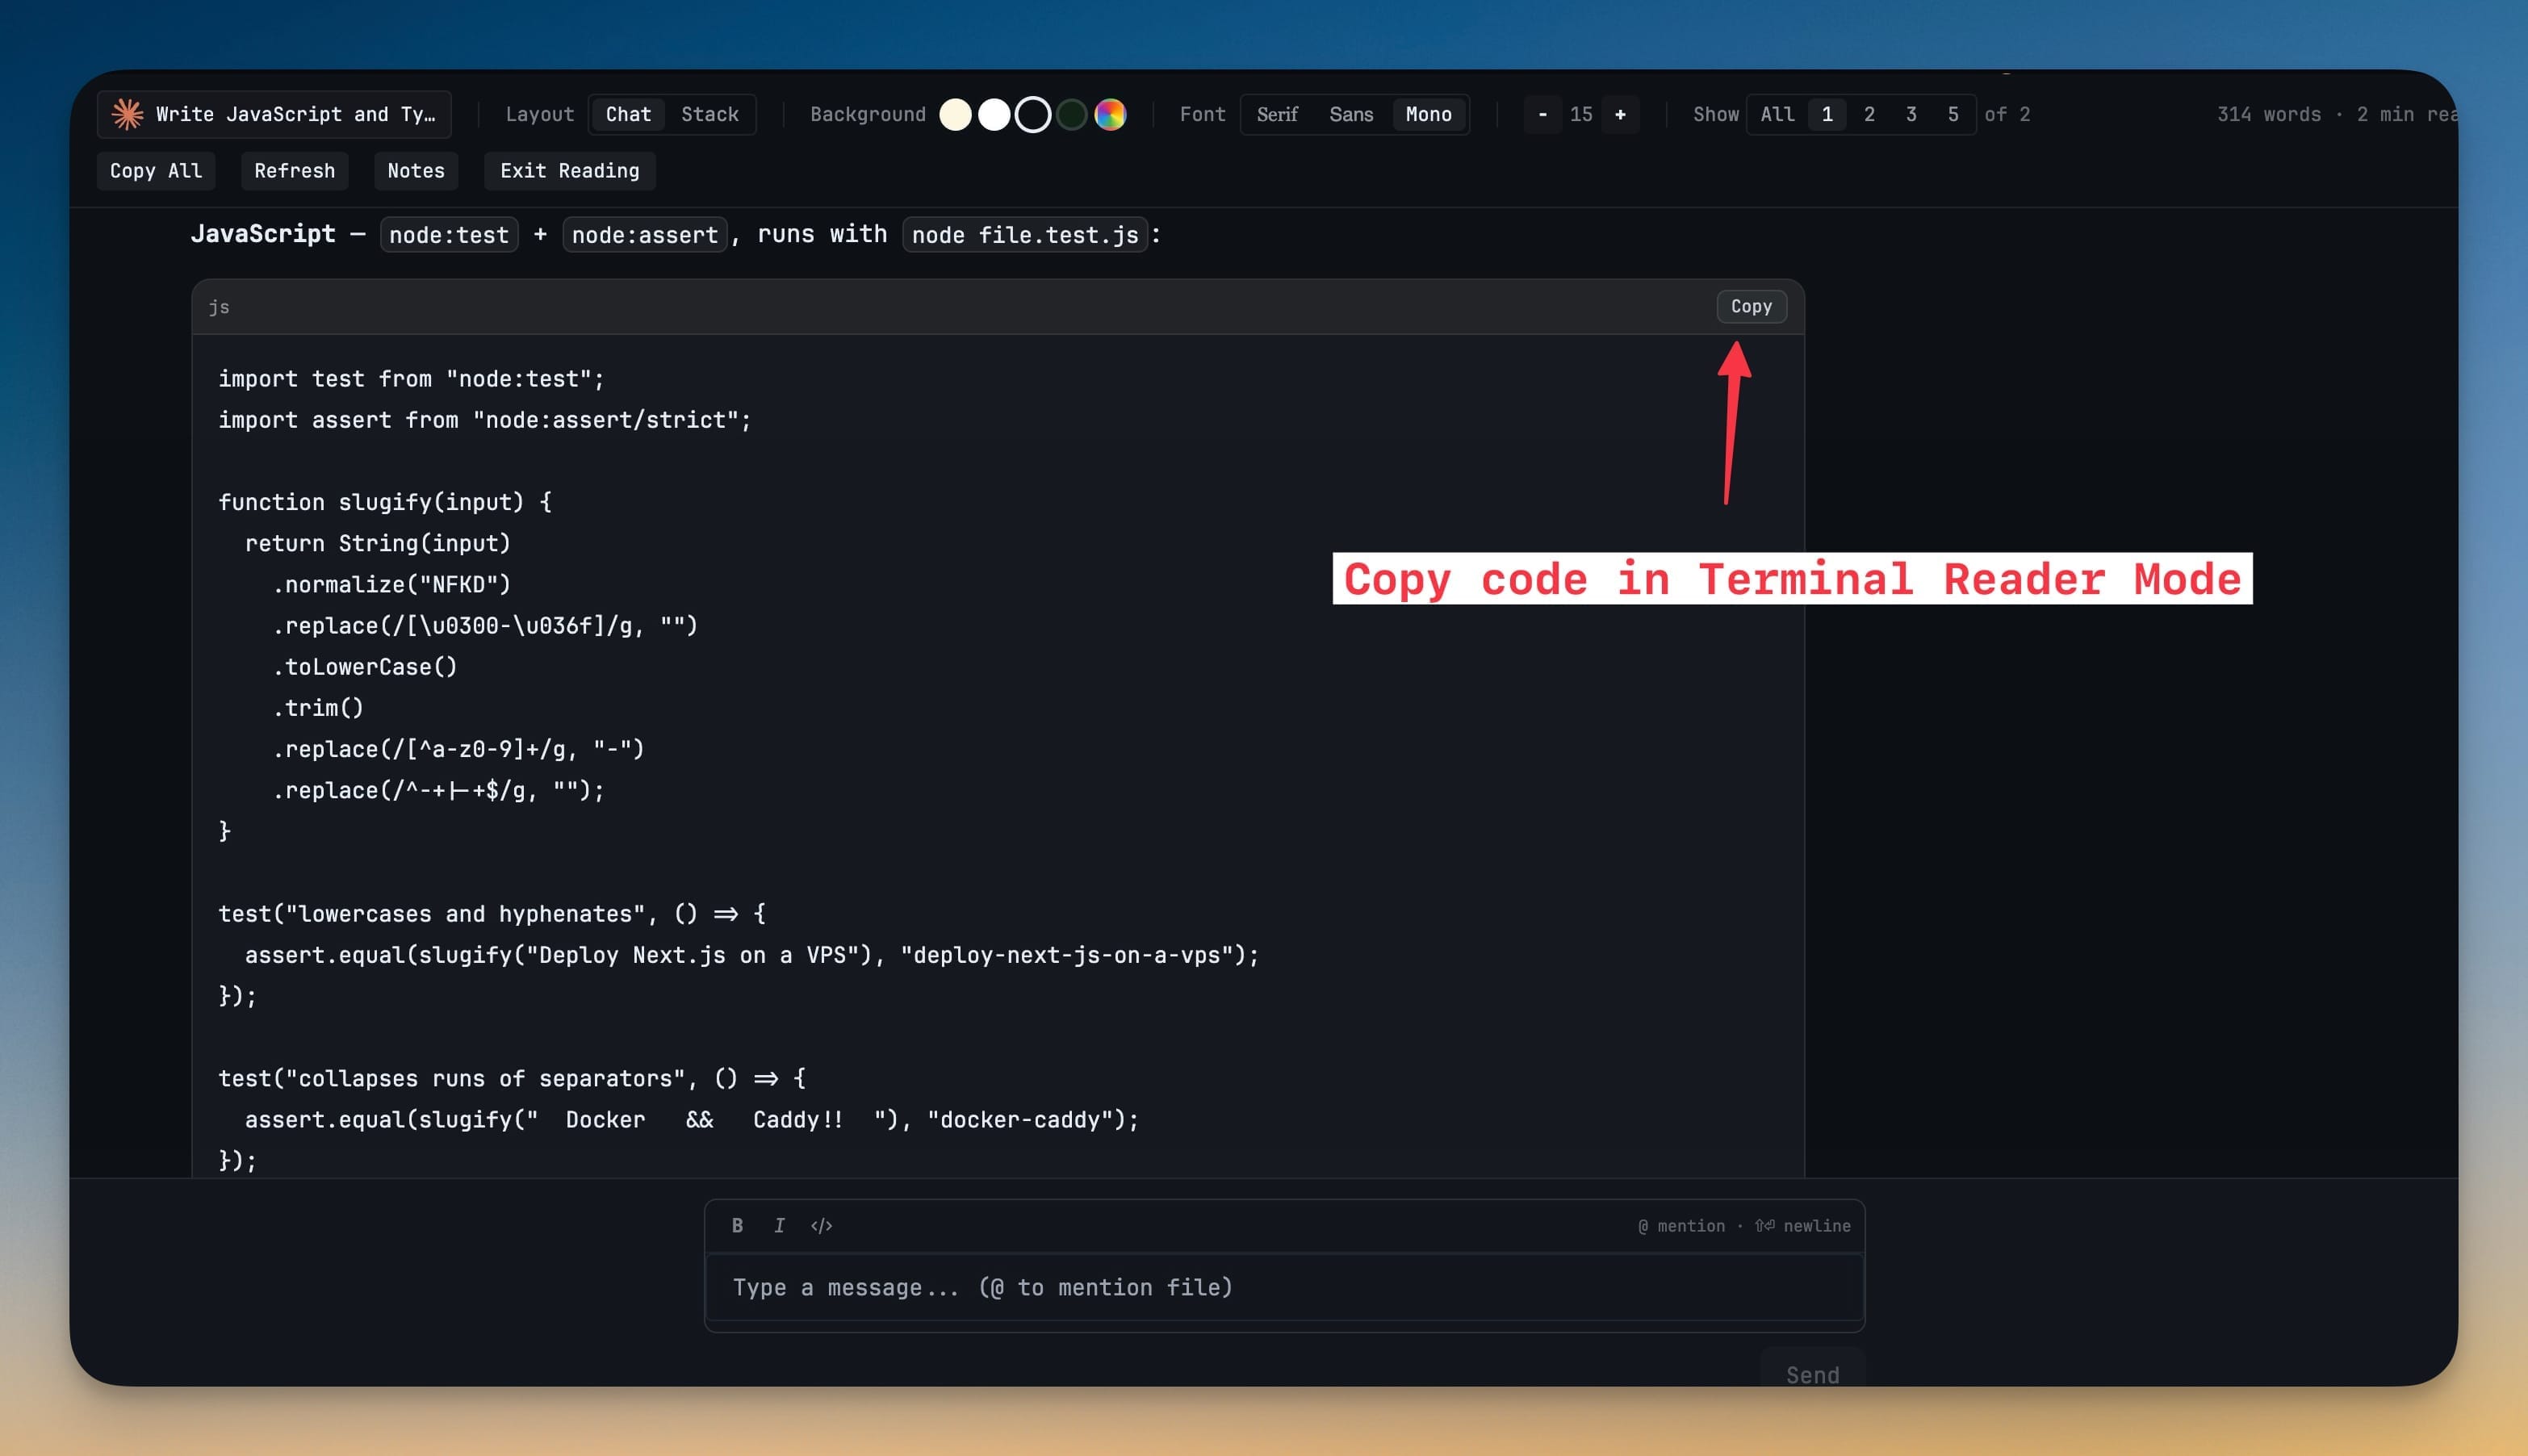Click the '314 words' reading stat

[2269, 114]
